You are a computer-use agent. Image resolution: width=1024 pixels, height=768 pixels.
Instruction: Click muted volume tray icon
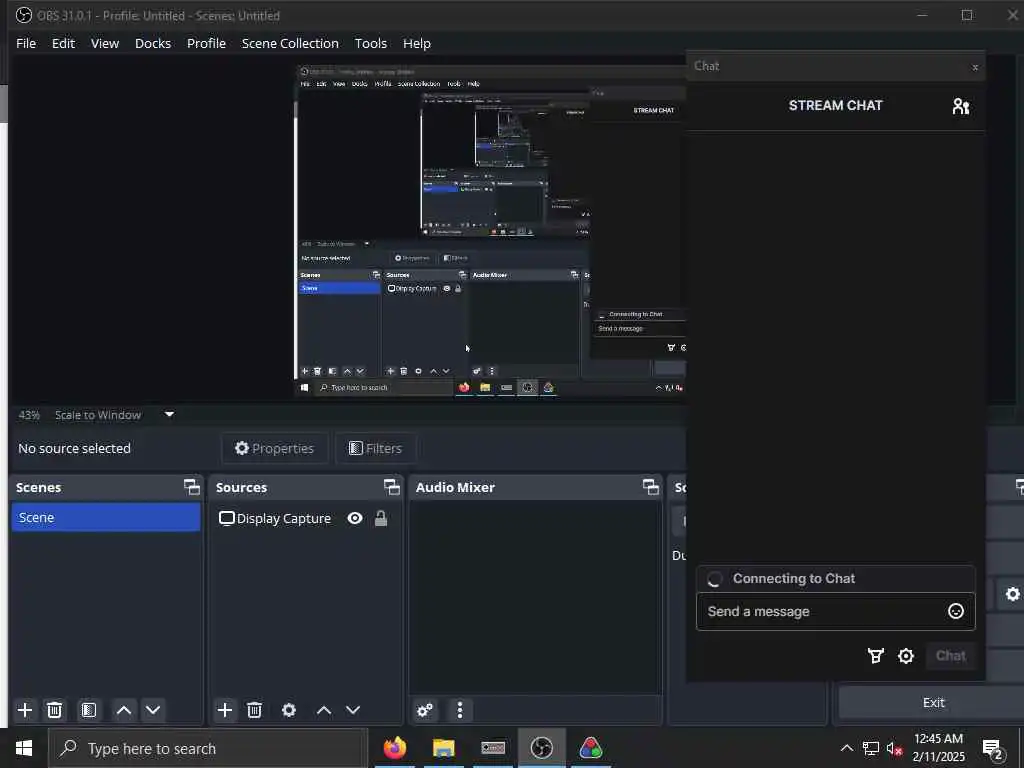click(x=894, y=748)
